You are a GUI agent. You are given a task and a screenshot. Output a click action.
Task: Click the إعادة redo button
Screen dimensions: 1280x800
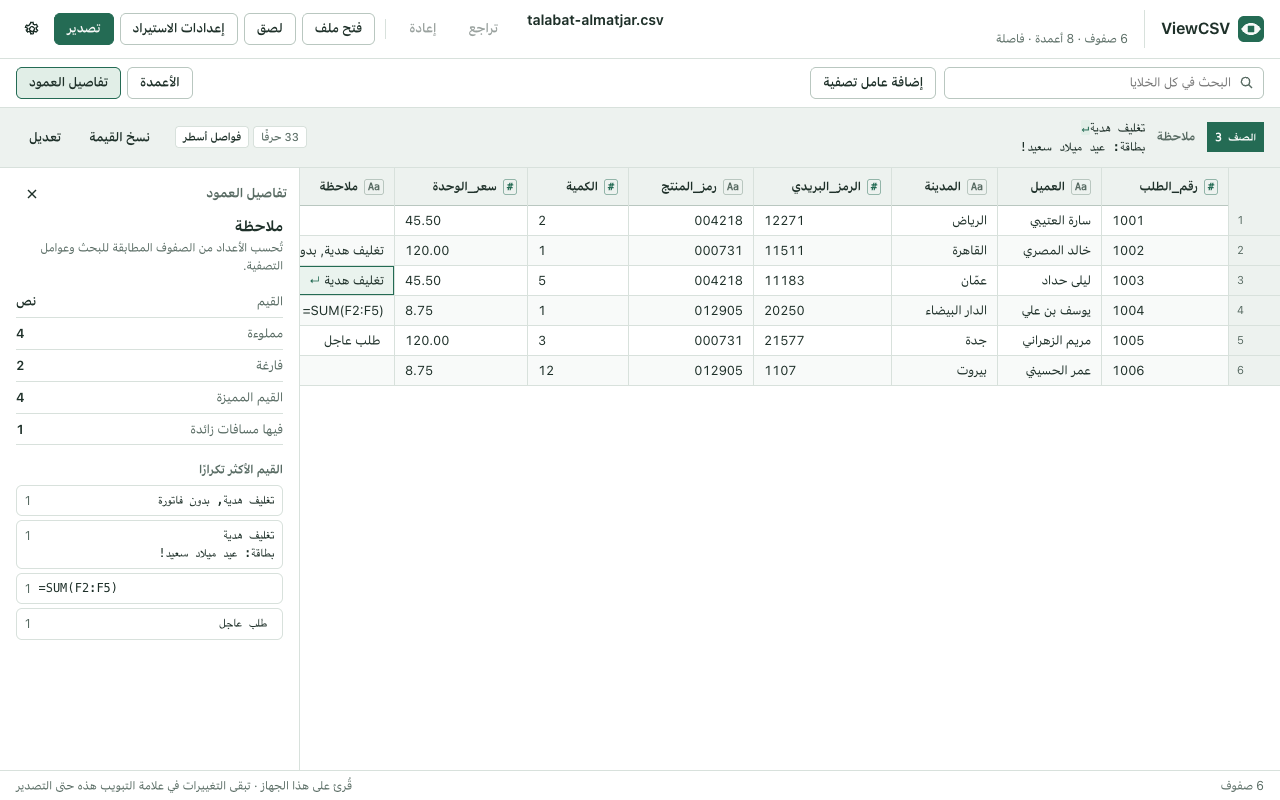(423, 28)
